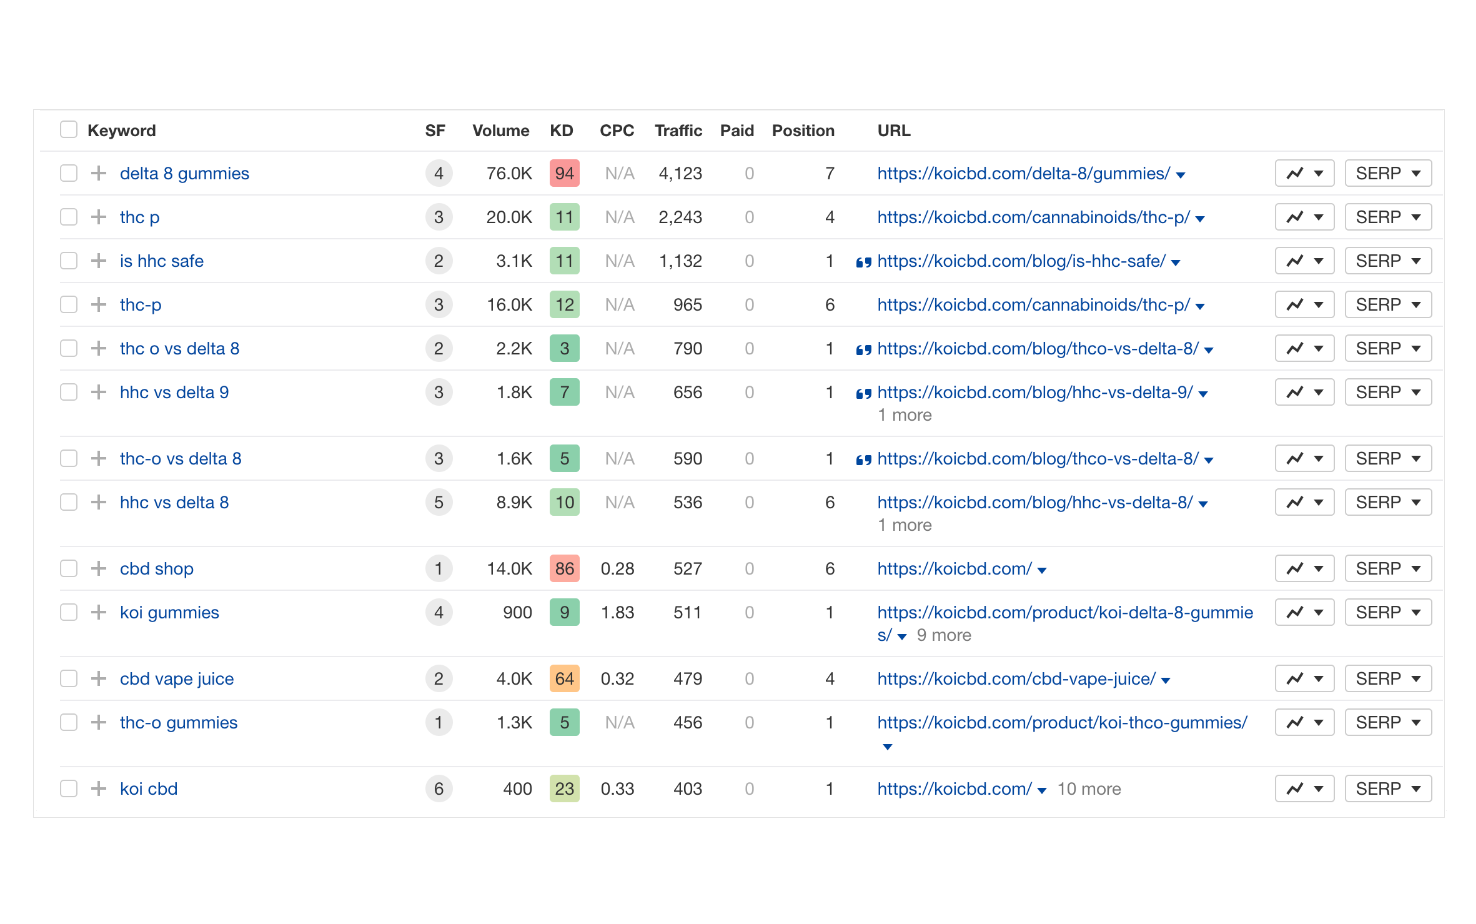
Task: Click the plus icon for 'cbd vape juice'
Action: [98, 679]
